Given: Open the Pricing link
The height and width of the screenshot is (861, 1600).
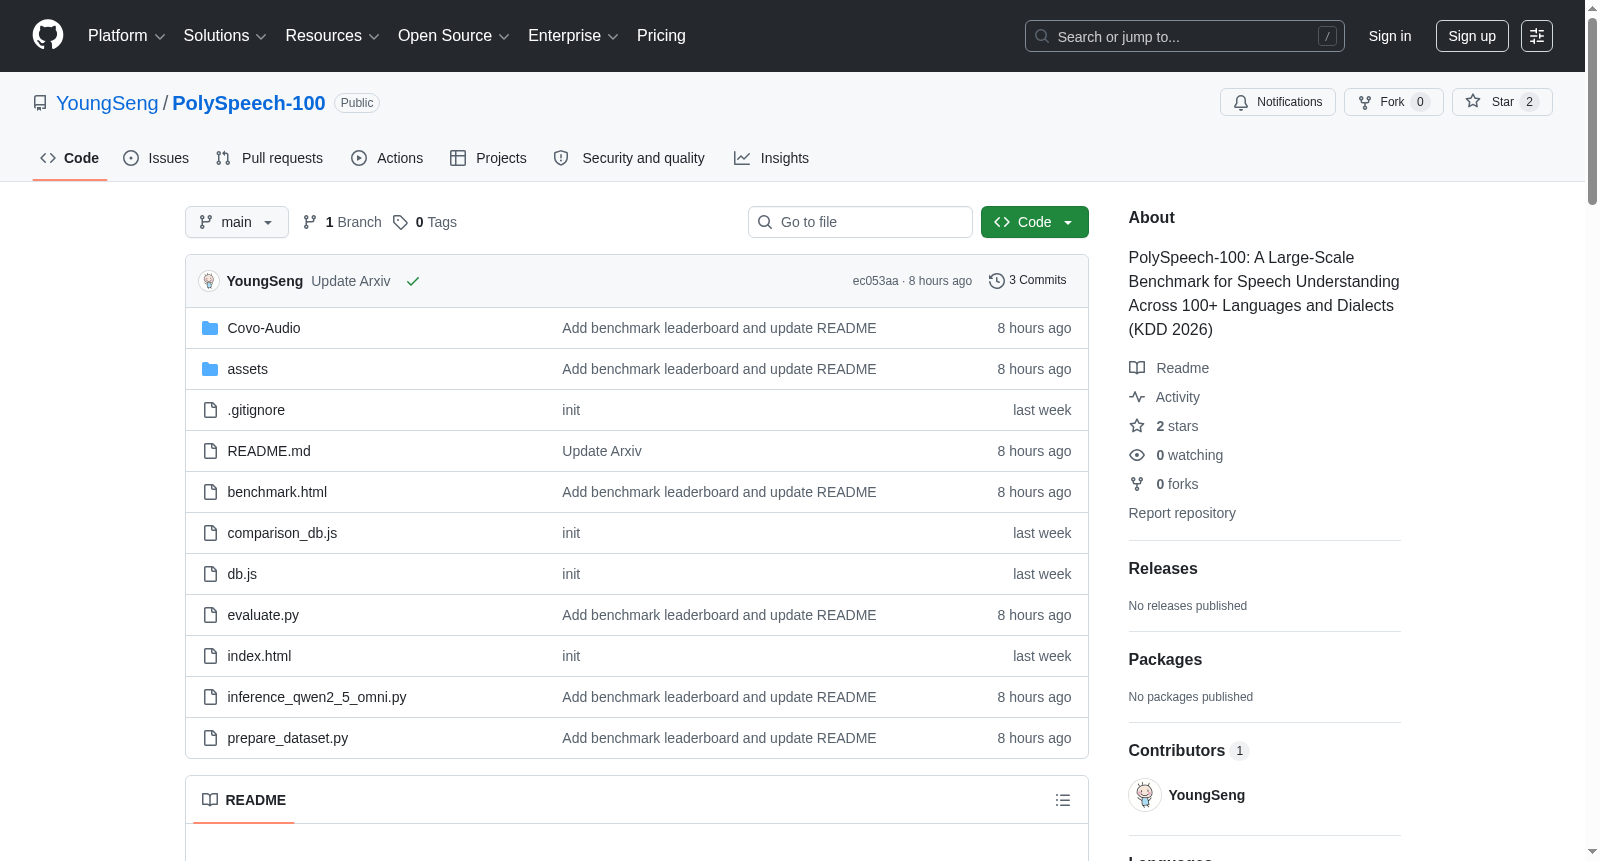Looking at the screenshot, I should click(661, 36).
